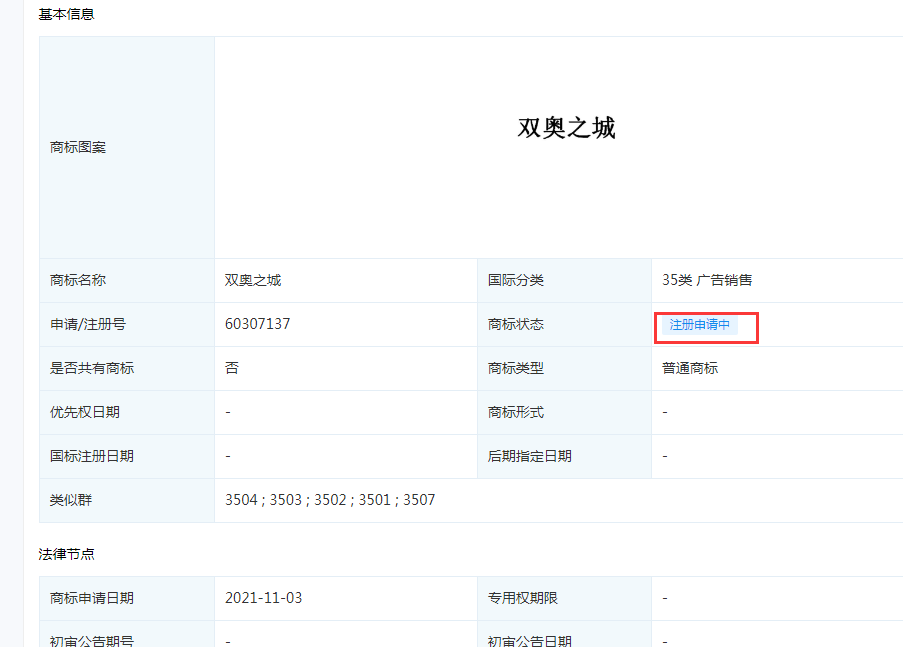Click the 法律节点 section header
The height and width of the screenshot is (647, 903).
coord(60,553)
